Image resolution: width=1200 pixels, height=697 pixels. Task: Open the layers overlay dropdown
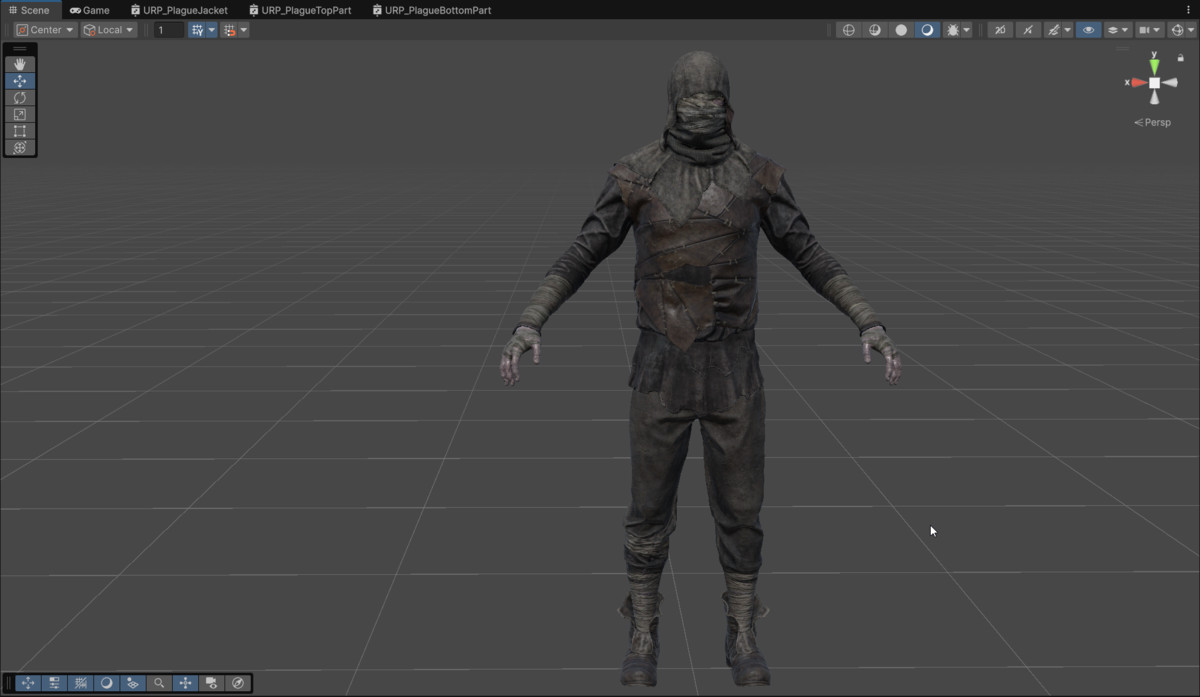(x=1118, y=30)
